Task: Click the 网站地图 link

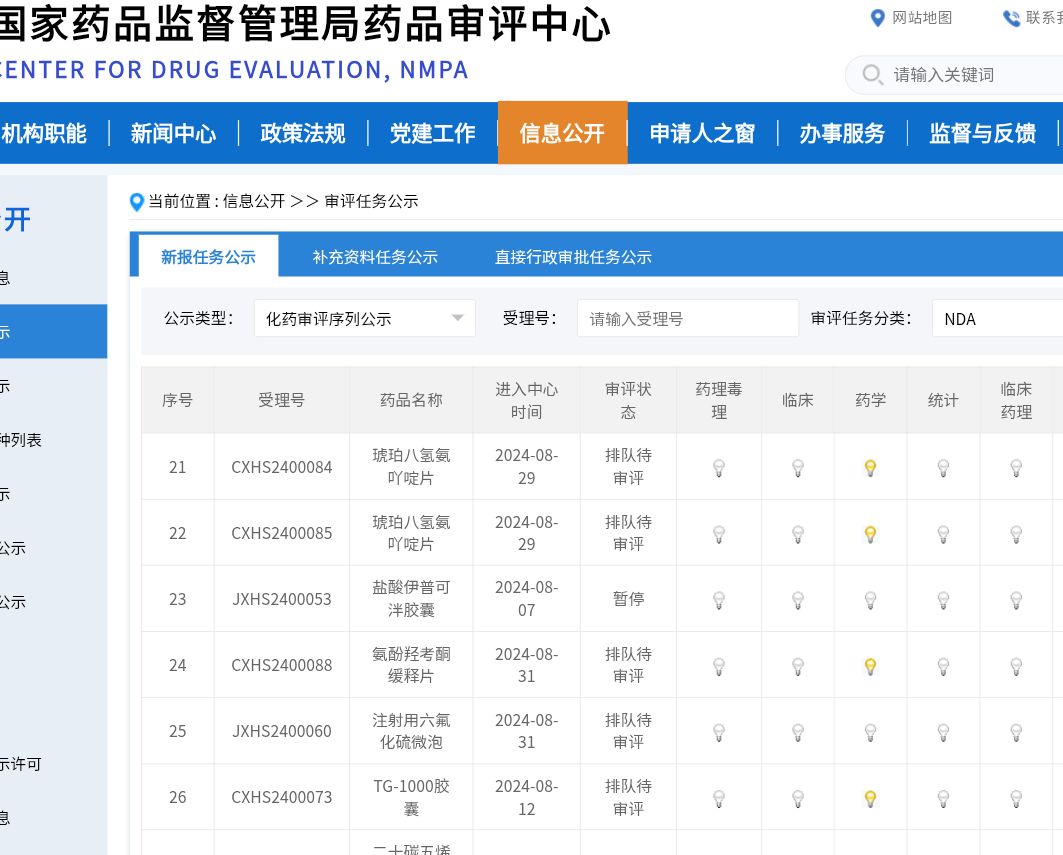Action: coord(922,18)
